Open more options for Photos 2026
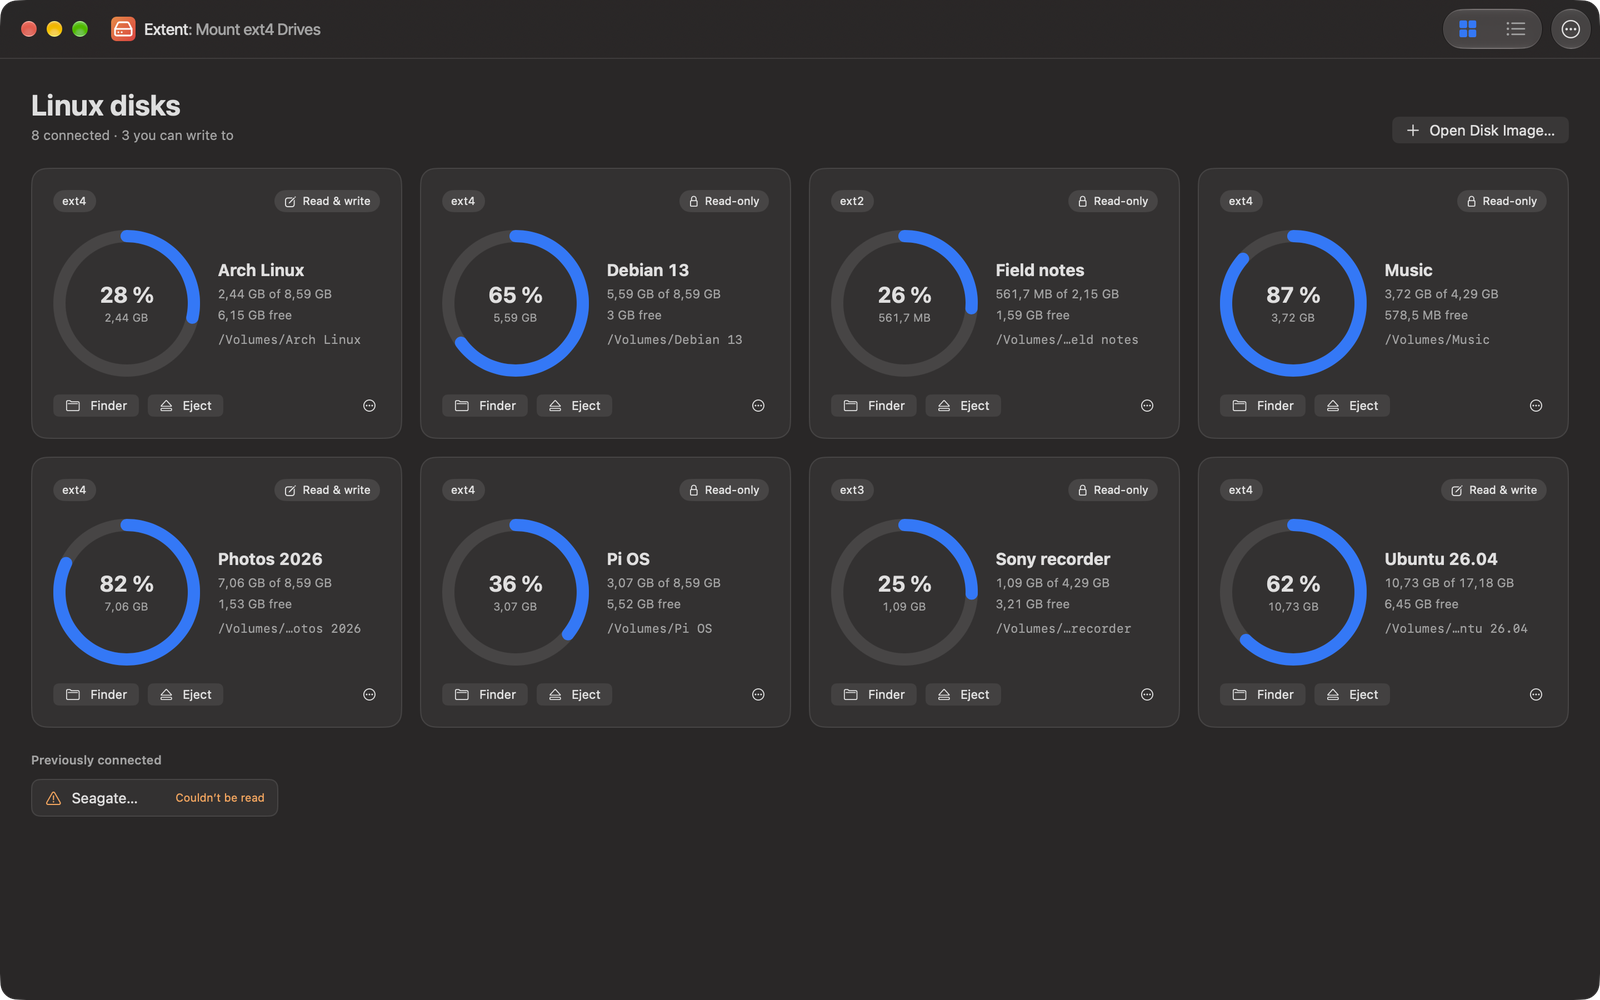 pos(369,694)
